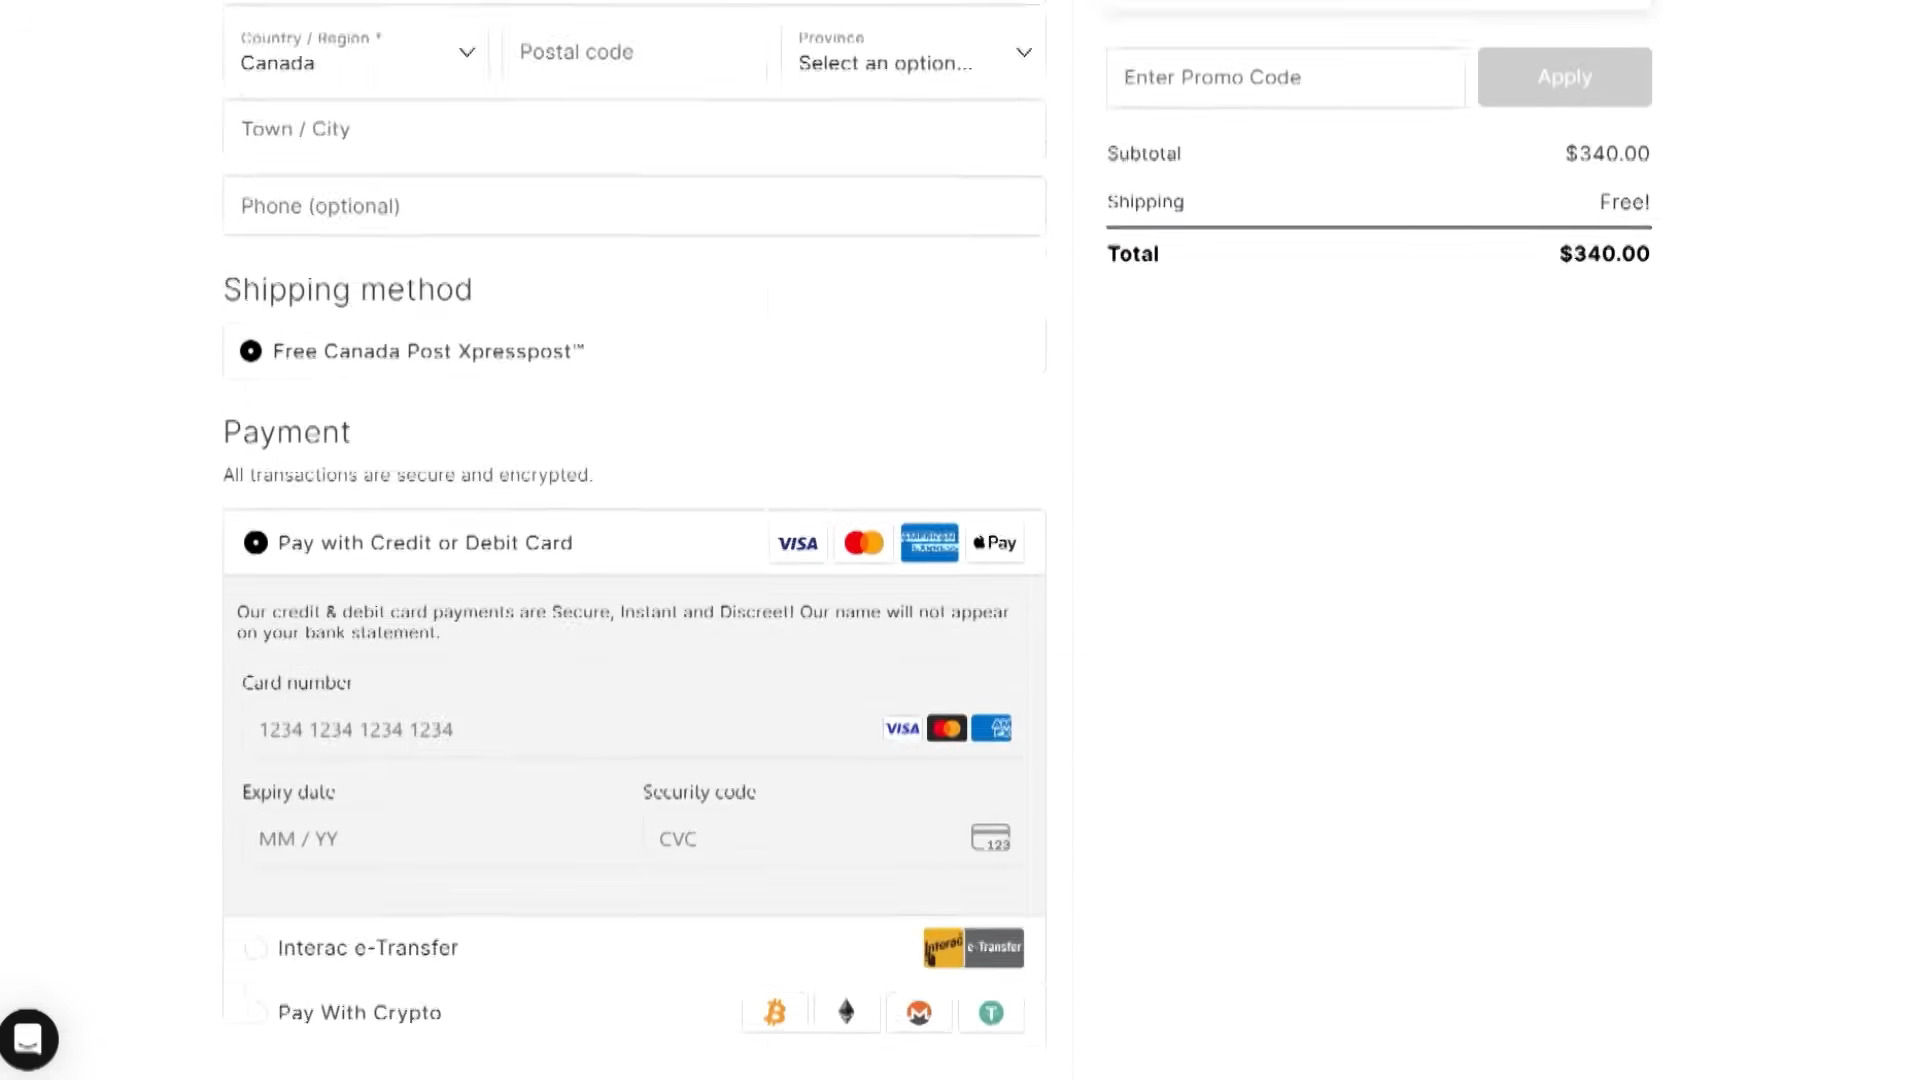Click the Mastercard logo in payment header

(x=863, y=543)
